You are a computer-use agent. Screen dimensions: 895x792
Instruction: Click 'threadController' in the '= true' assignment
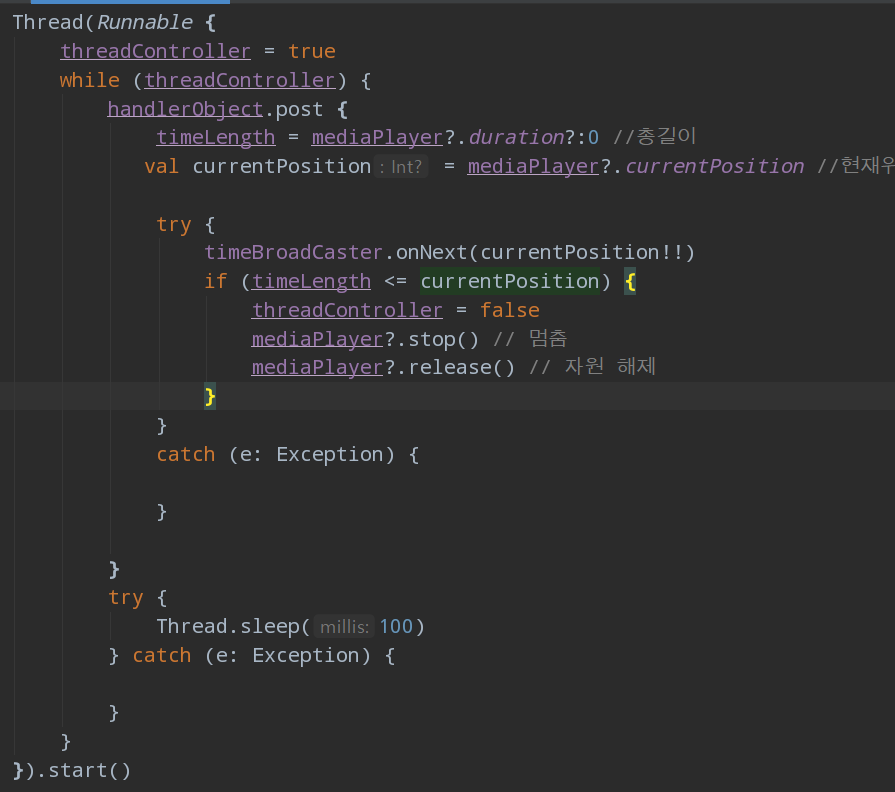click(155, 51)
